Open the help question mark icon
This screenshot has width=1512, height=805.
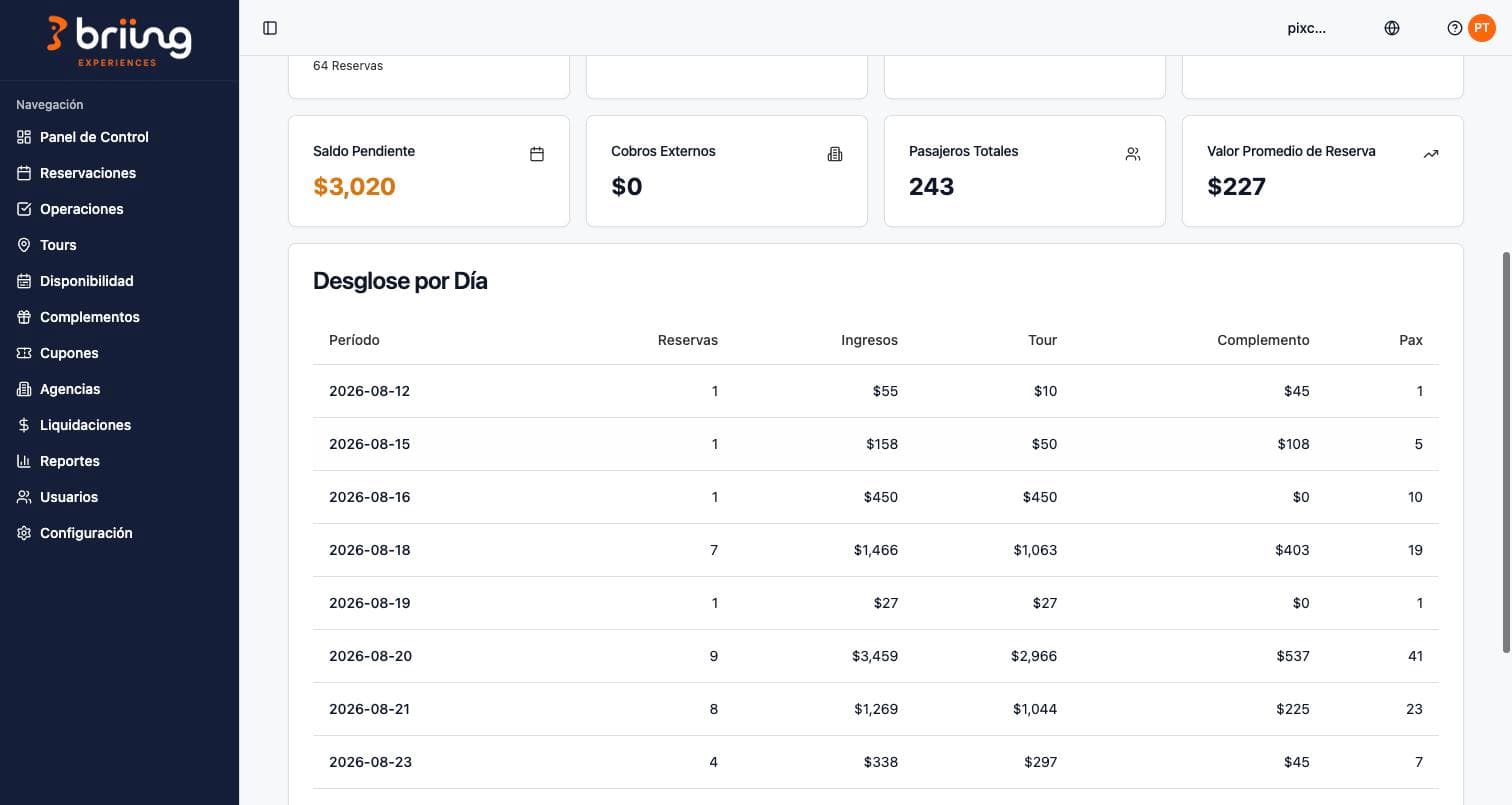(x=1455, y=28)
